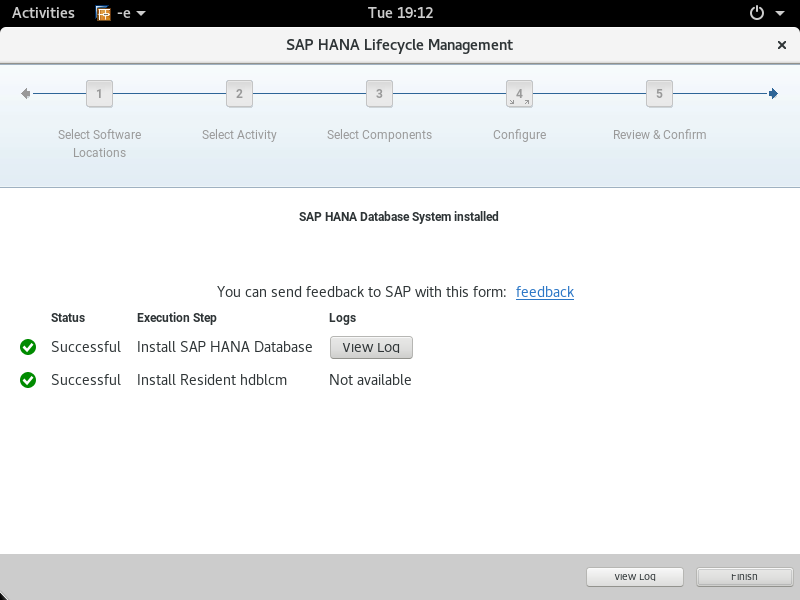Open the feedback link

(545, 292)
